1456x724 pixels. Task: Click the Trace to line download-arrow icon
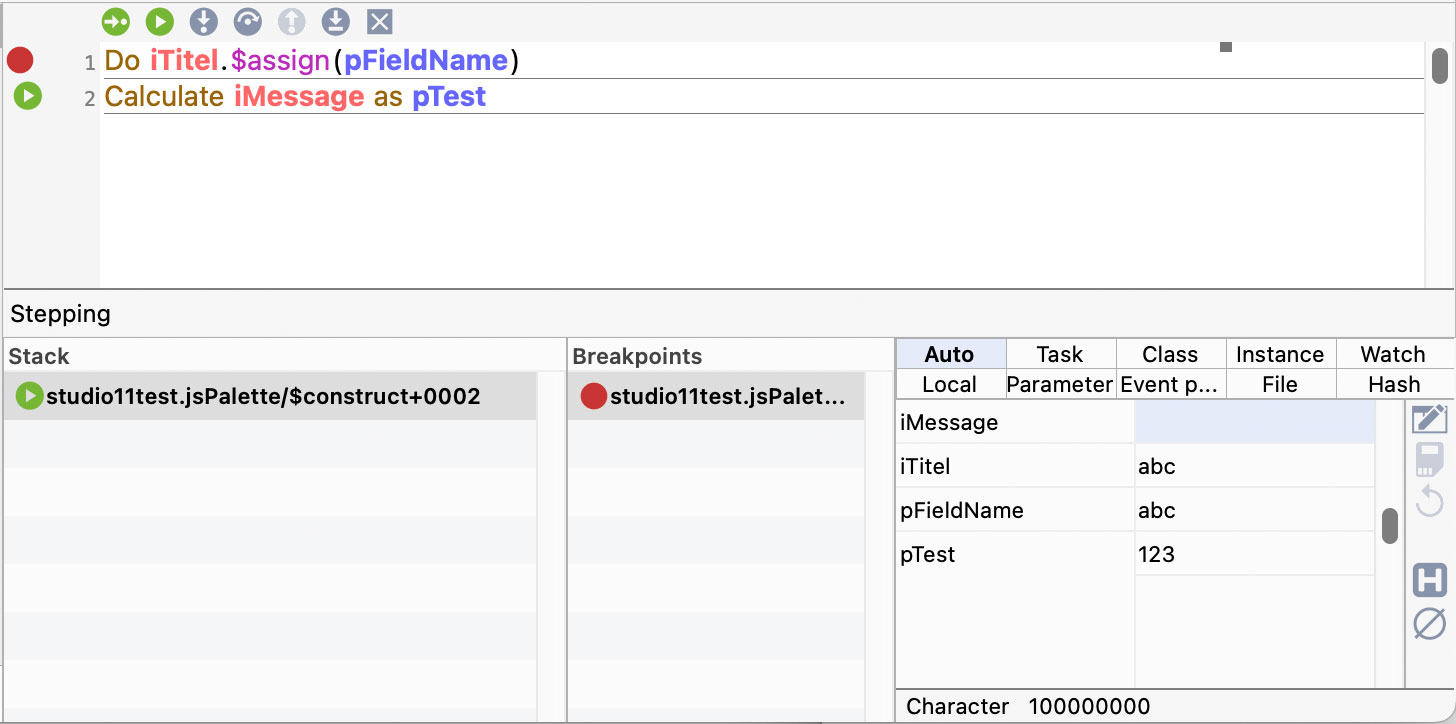(x=335, y=21)
